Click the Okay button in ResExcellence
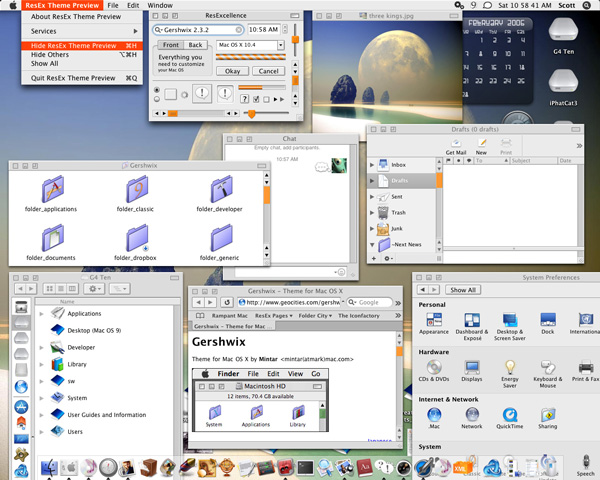The width and height of the screenshot is (600, 480). 232,71
